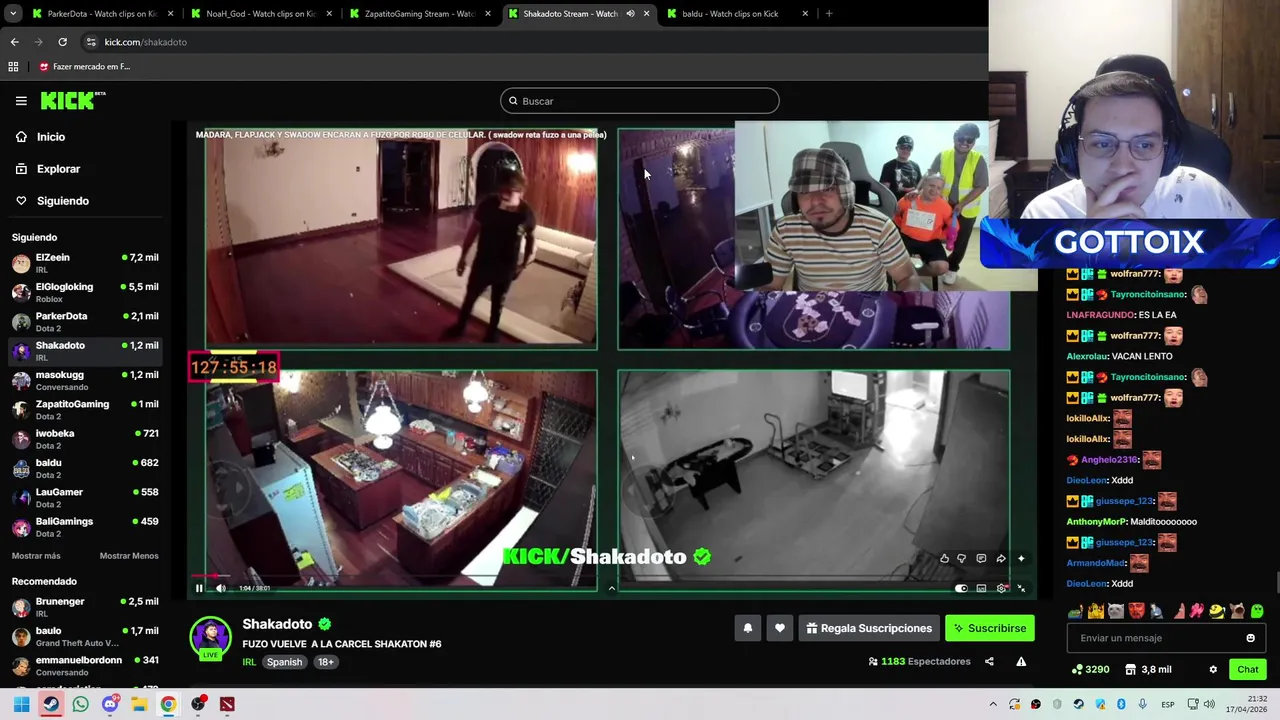Open iwobeka channel in sidebar
The image size is (1280, 720).
[x=86, y=439]
